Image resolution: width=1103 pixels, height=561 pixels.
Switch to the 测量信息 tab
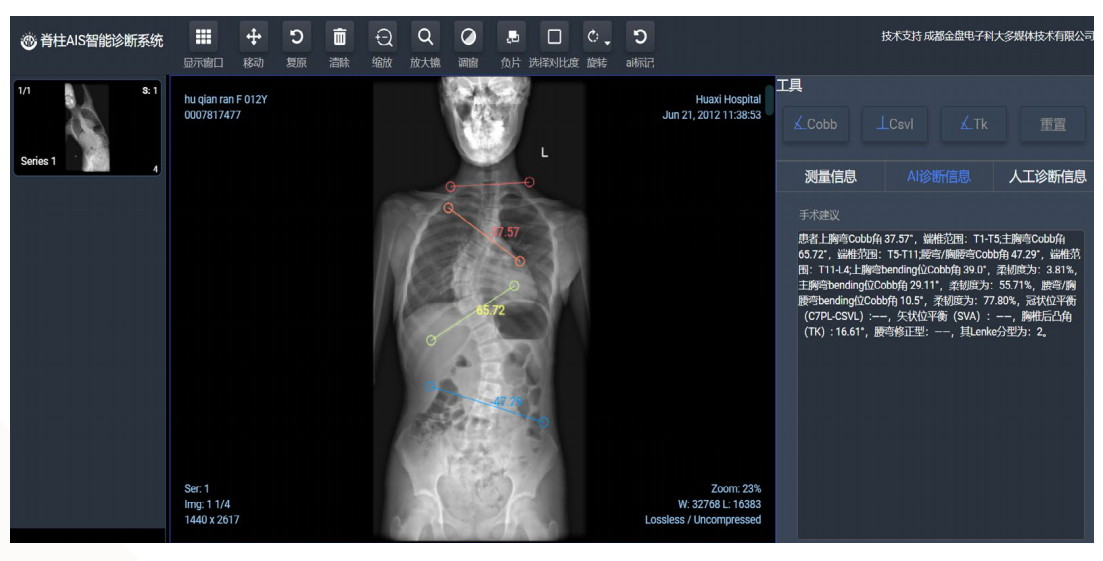click(830, 177)
